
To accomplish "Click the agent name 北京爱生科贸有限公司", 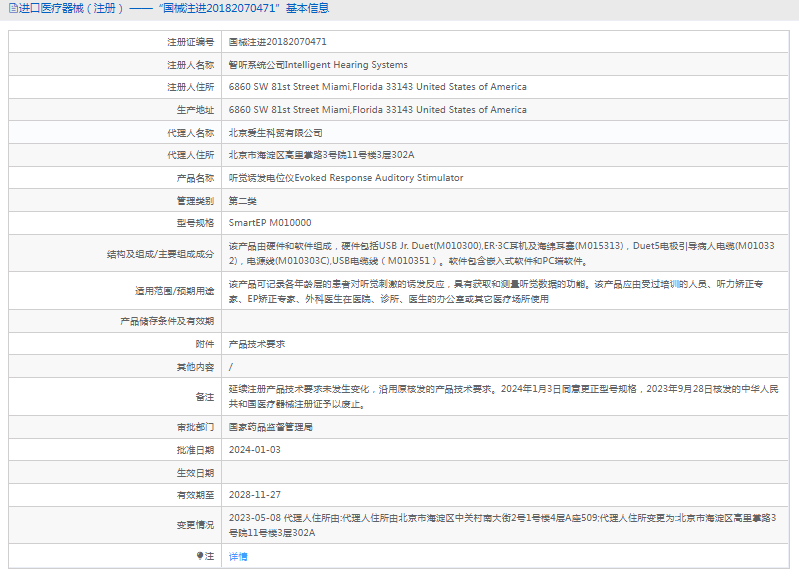I will tap(276, 132).
